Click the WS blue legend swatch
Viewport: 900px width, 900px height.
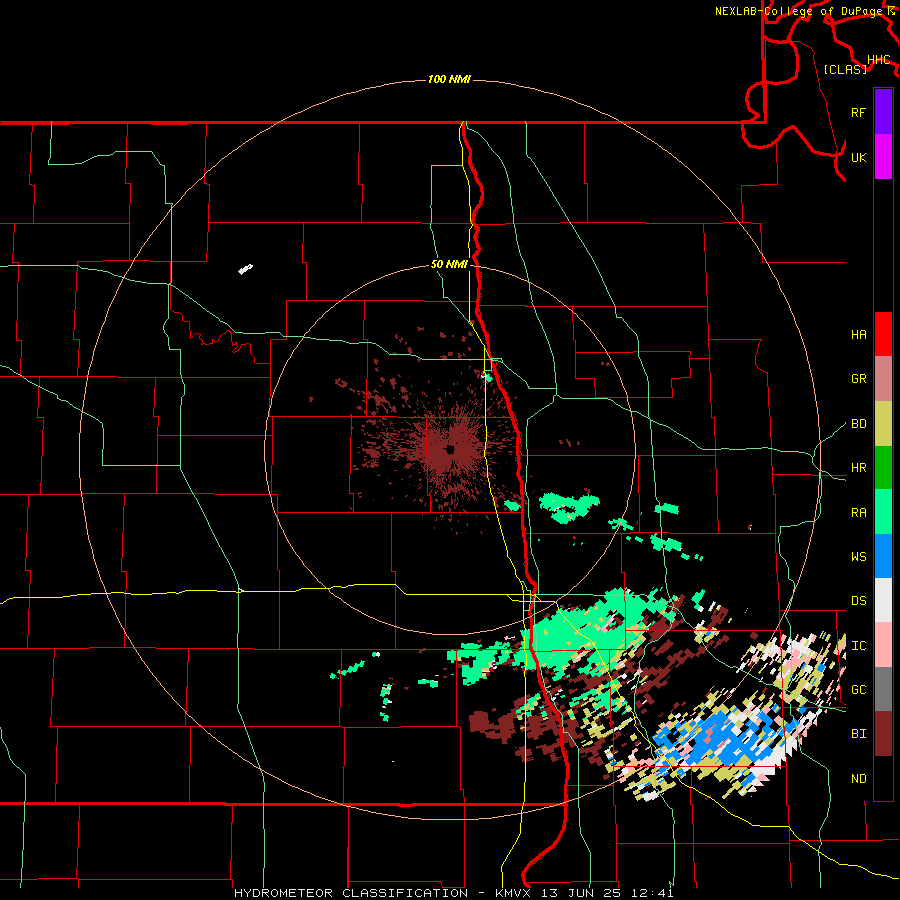click(x=883, y=556)
